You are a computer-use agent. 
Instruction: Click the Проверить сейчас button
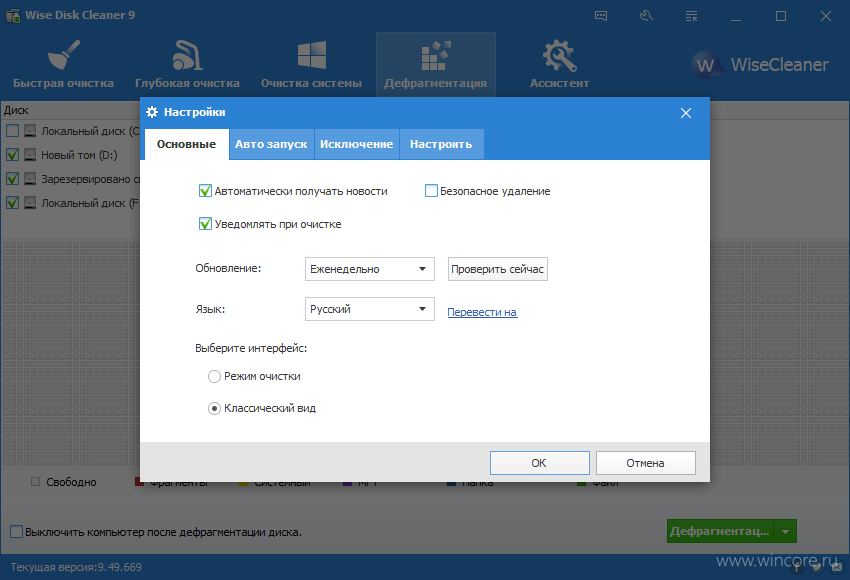(x=498, y=269)
